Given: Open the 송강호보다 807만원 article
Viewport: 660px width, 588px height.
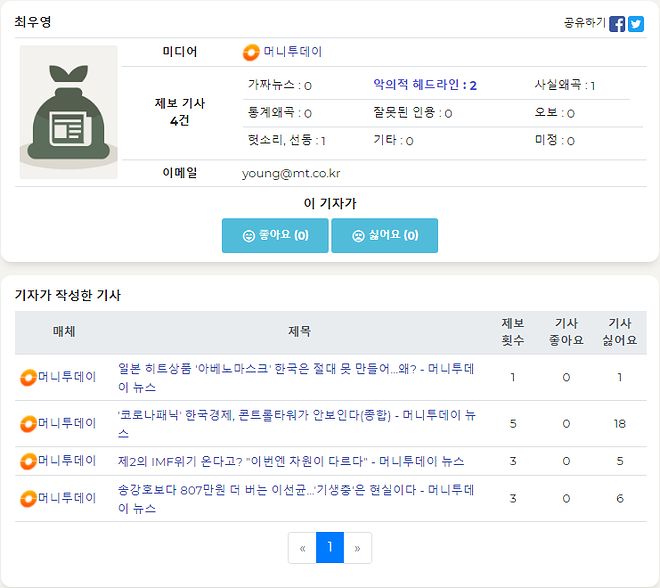Looking at the screenshot, I should tap(296, 499).
